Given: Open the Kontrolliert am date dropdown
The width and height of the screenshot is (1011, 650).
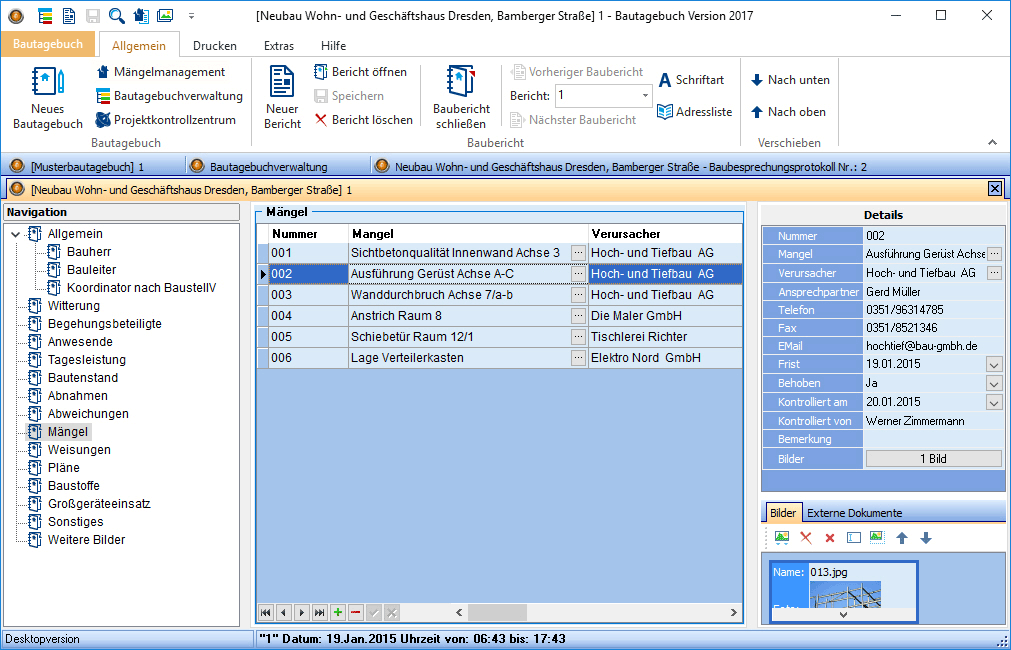Looking at the screenshot, I should pyautogui.click(x=994, y=402).
